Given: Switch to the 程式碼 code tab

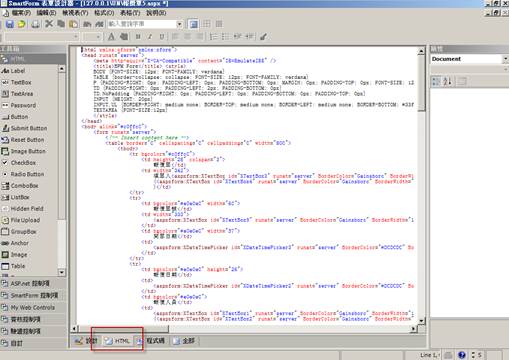Looking at the screenshot, I should pos(151,341).
